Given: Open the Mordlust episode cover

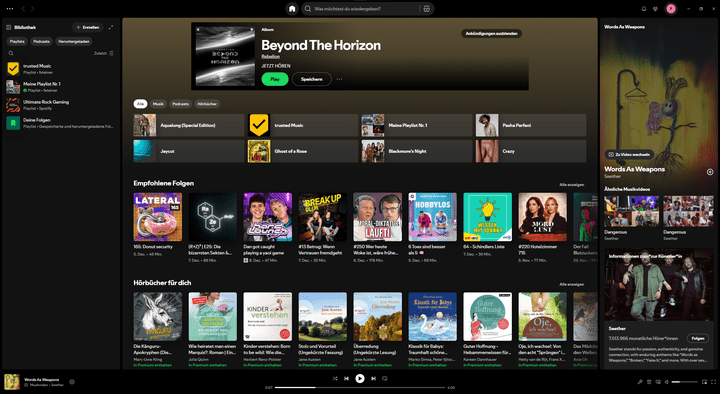Looking at the screenshot, I should (543, 217).
